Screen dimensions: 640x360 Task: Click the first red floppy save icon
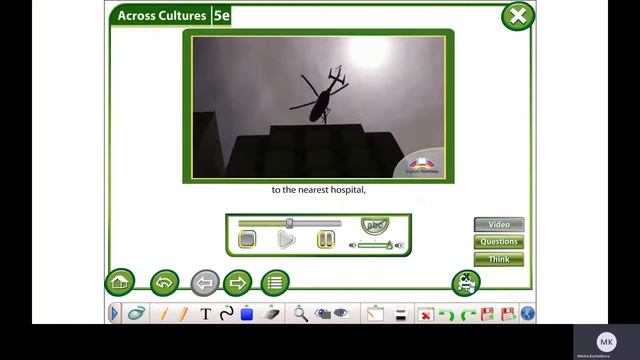pos(487,314)
